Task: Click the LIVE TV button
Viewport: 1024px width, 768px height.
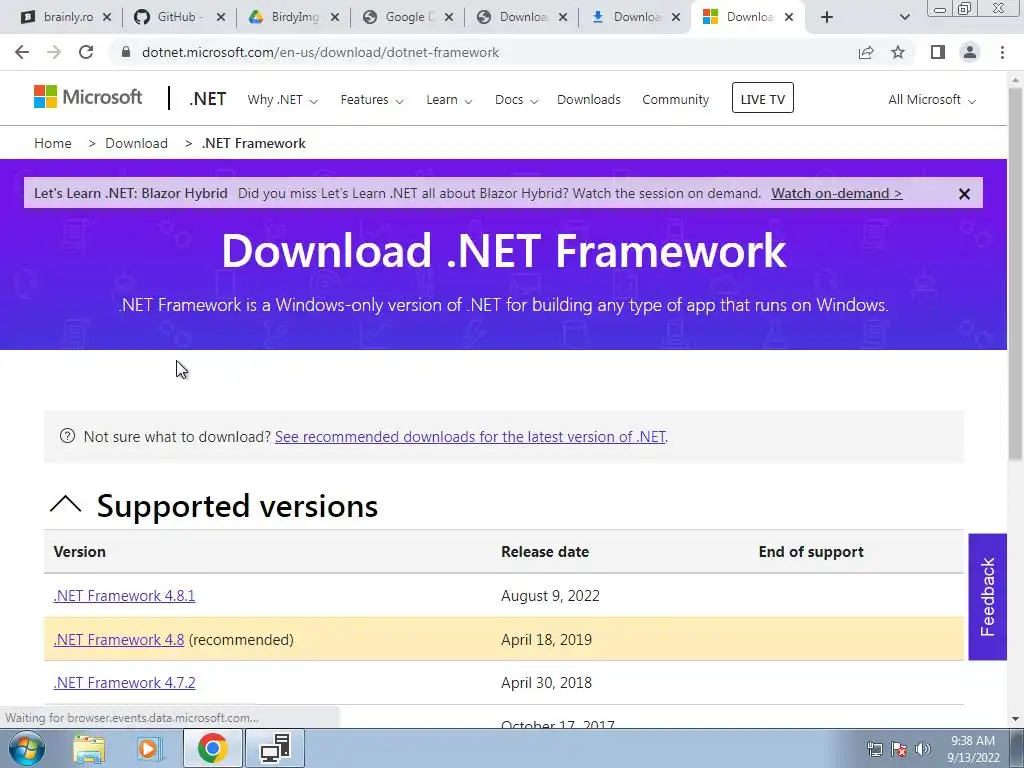Action: [x=763, y=98]
